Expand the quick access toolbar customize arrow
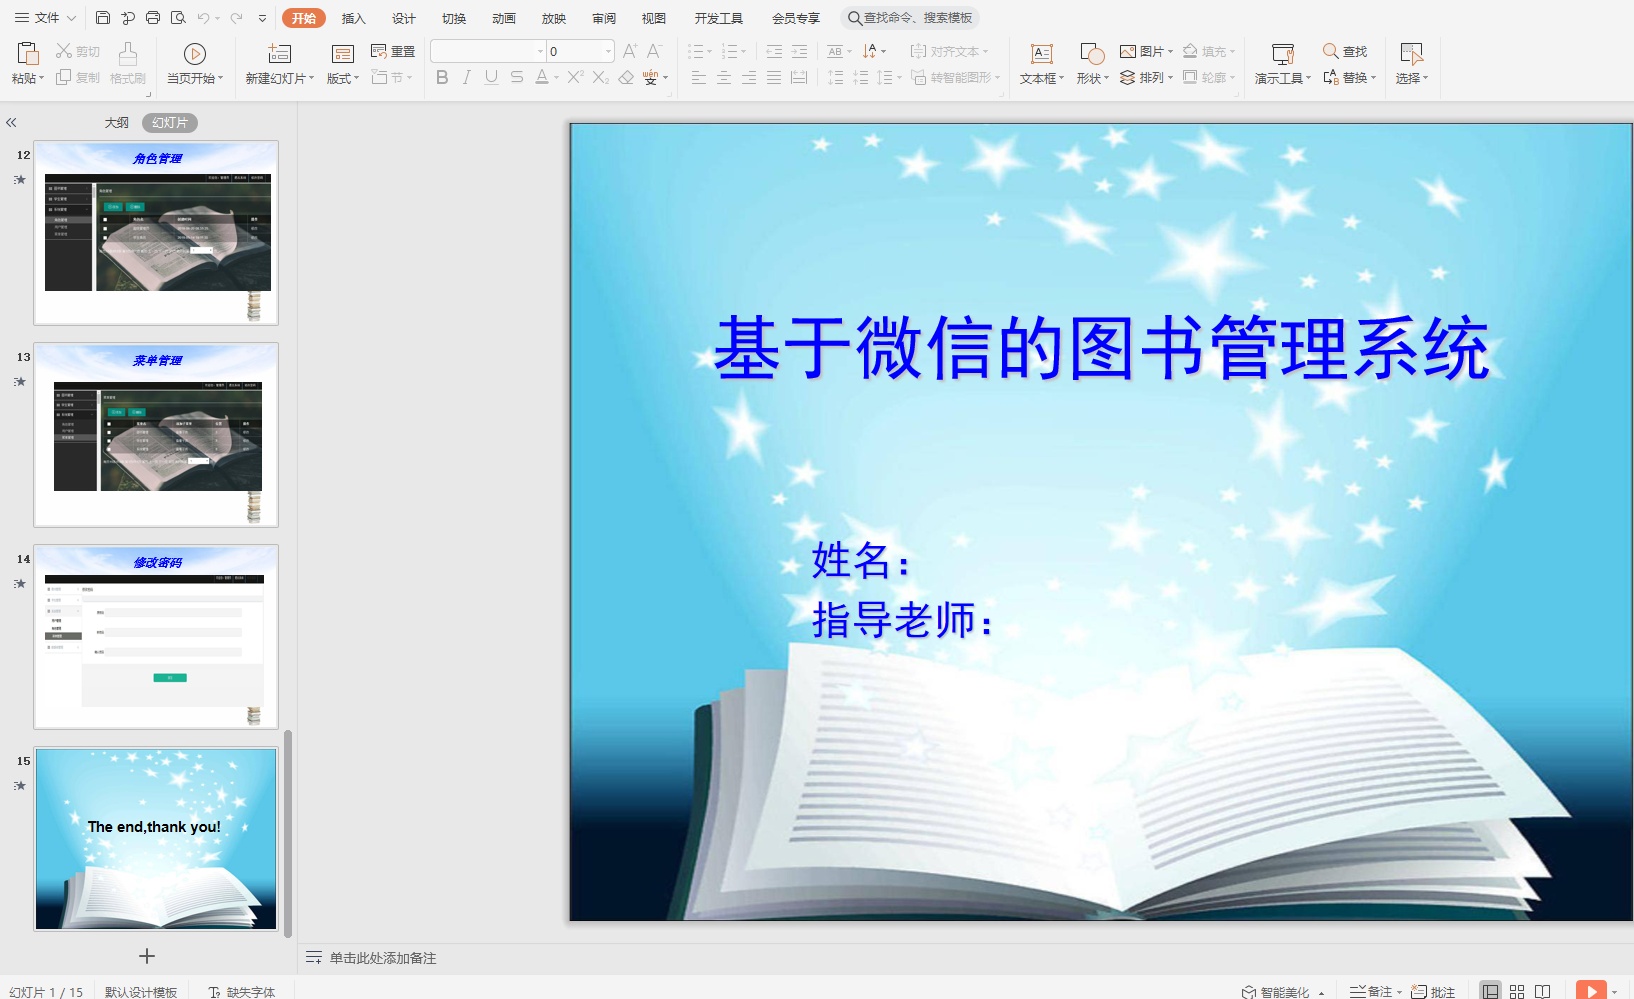 (x=263, y=18)
